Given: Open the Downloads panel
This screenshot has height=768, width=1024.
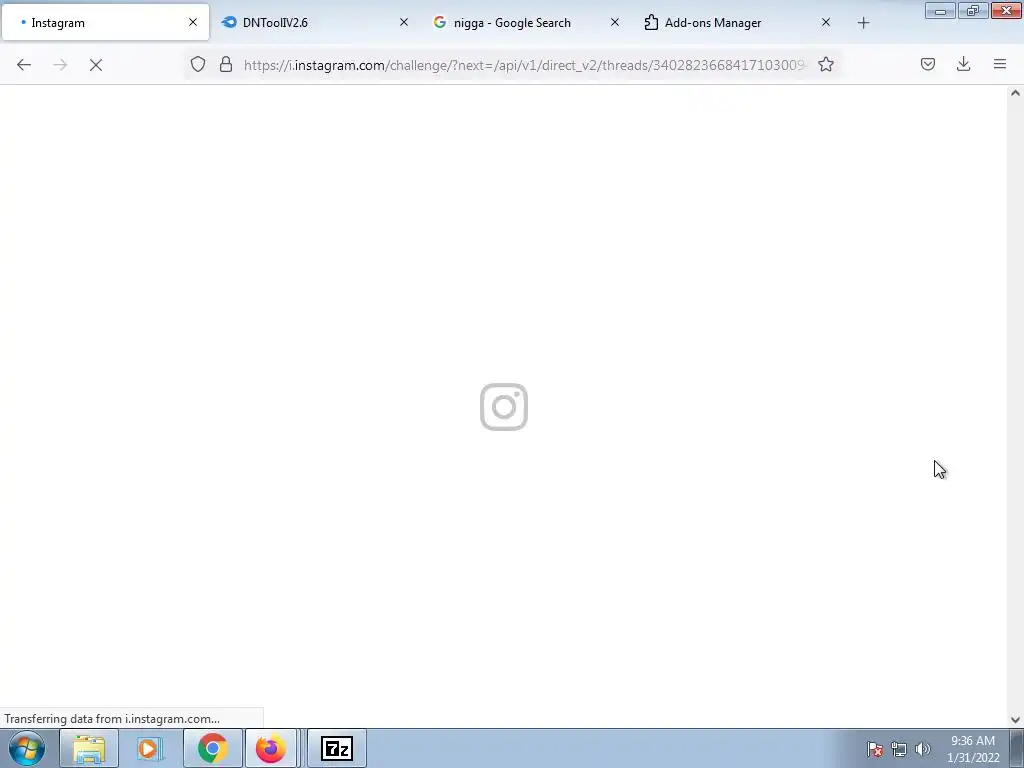Looking at the screenshot, I should point(963,64).
